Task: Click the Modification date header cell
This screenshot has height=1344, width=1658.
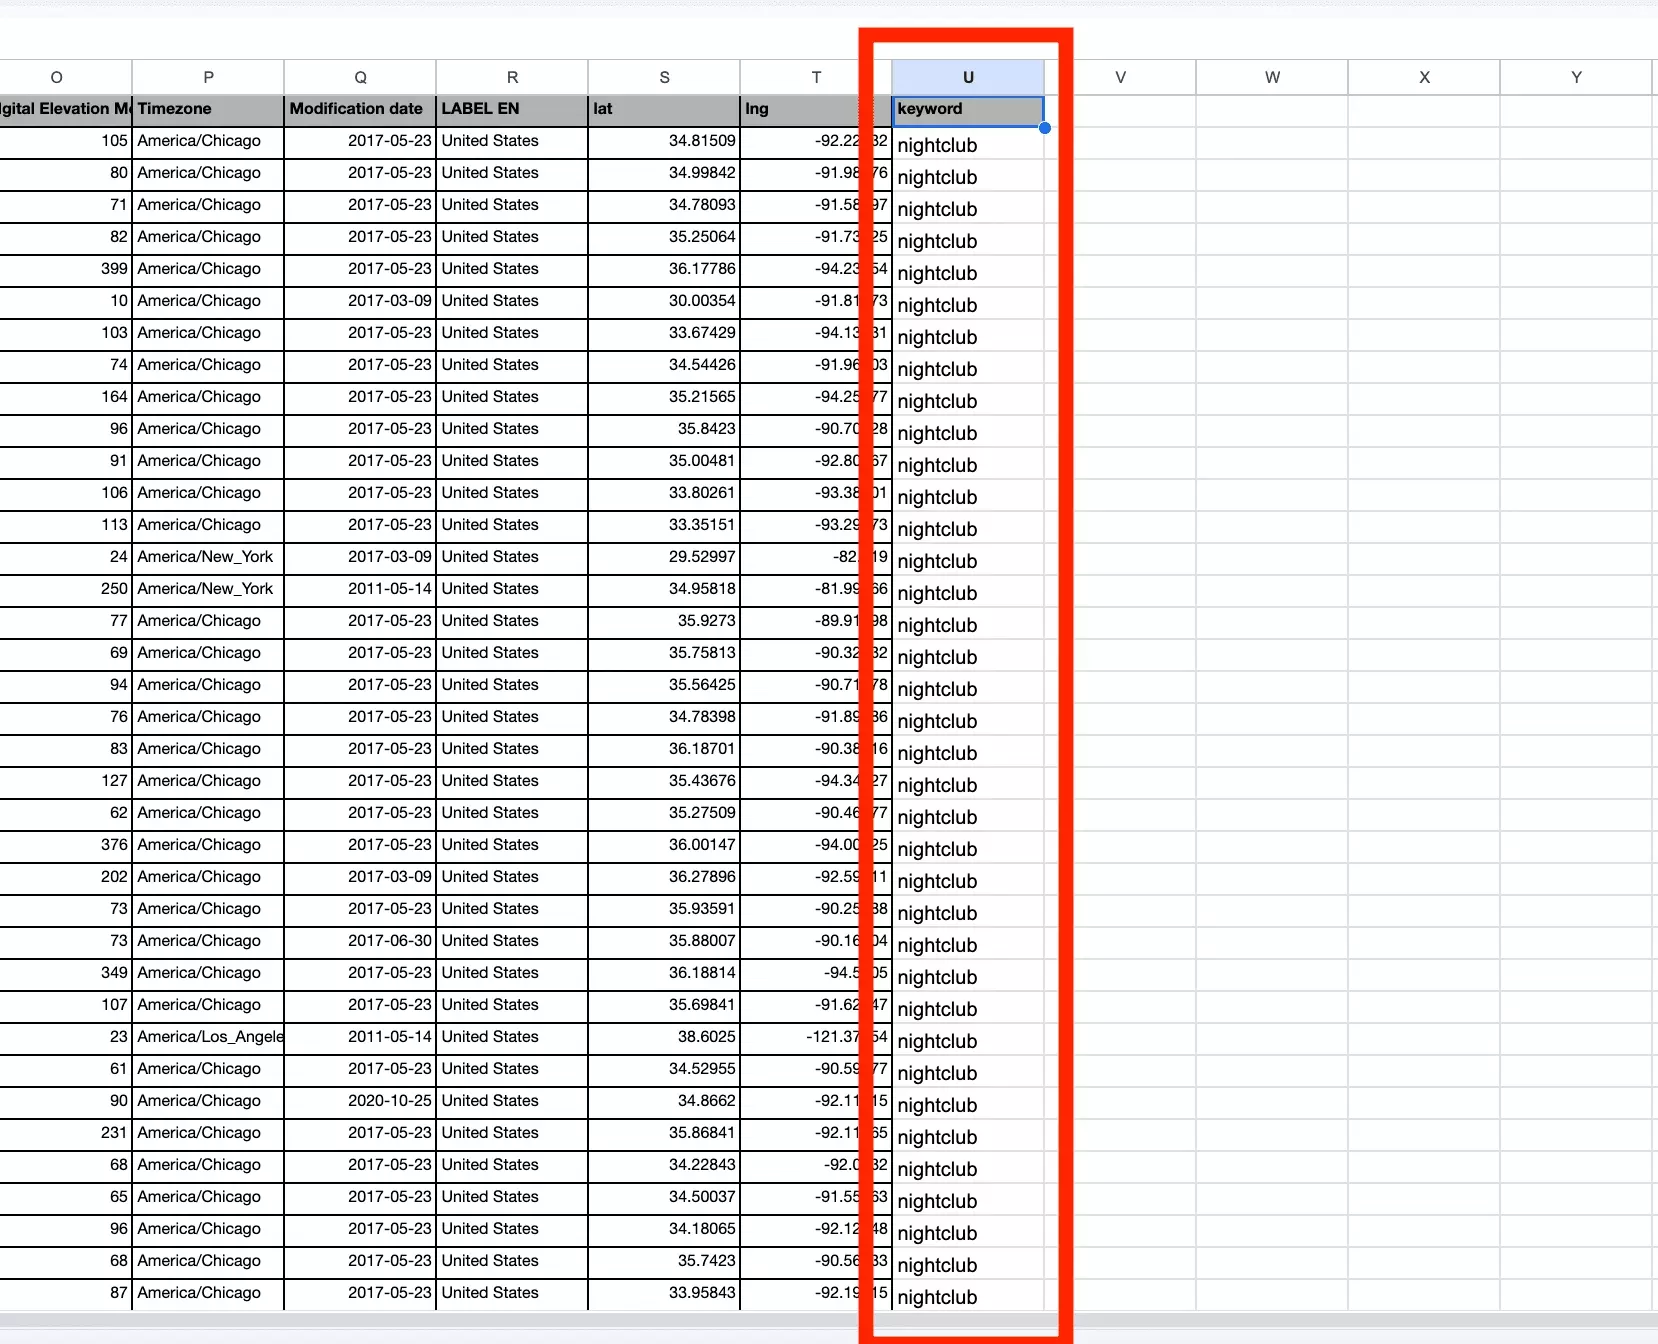Action: click(x=360, y=109)
